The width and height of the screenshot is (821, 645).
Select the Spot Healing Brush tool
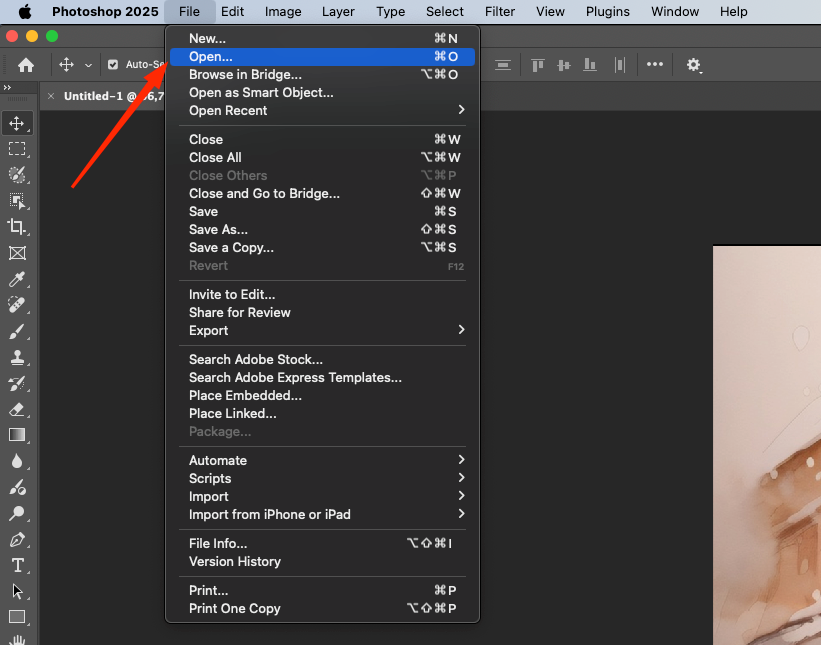tap(17, 305)
